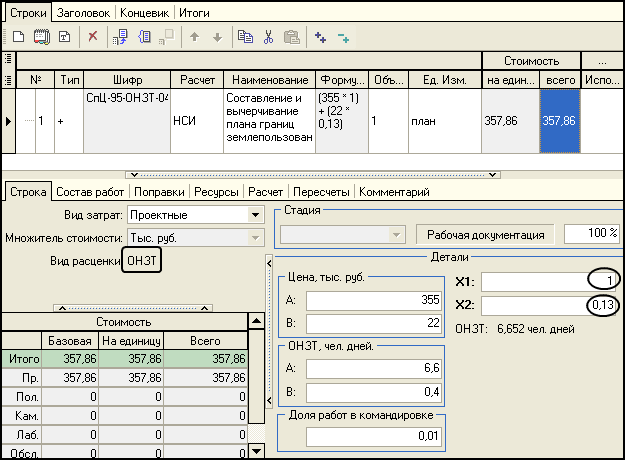The image size is (625, 460).
Task: Open the lower Расчет tab
Action: point(265,192)
